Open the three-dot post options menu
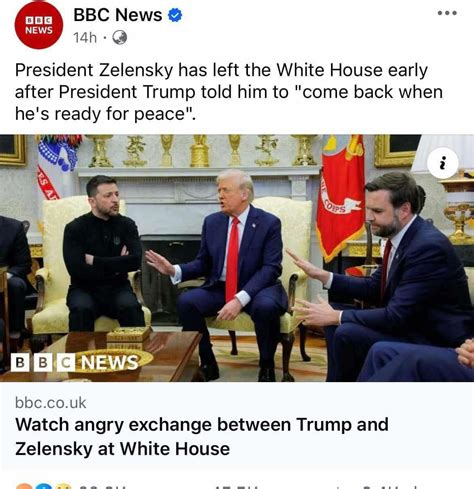Viewport: 474px width, 489px height. pyautogui.click(x=447, y=13)
